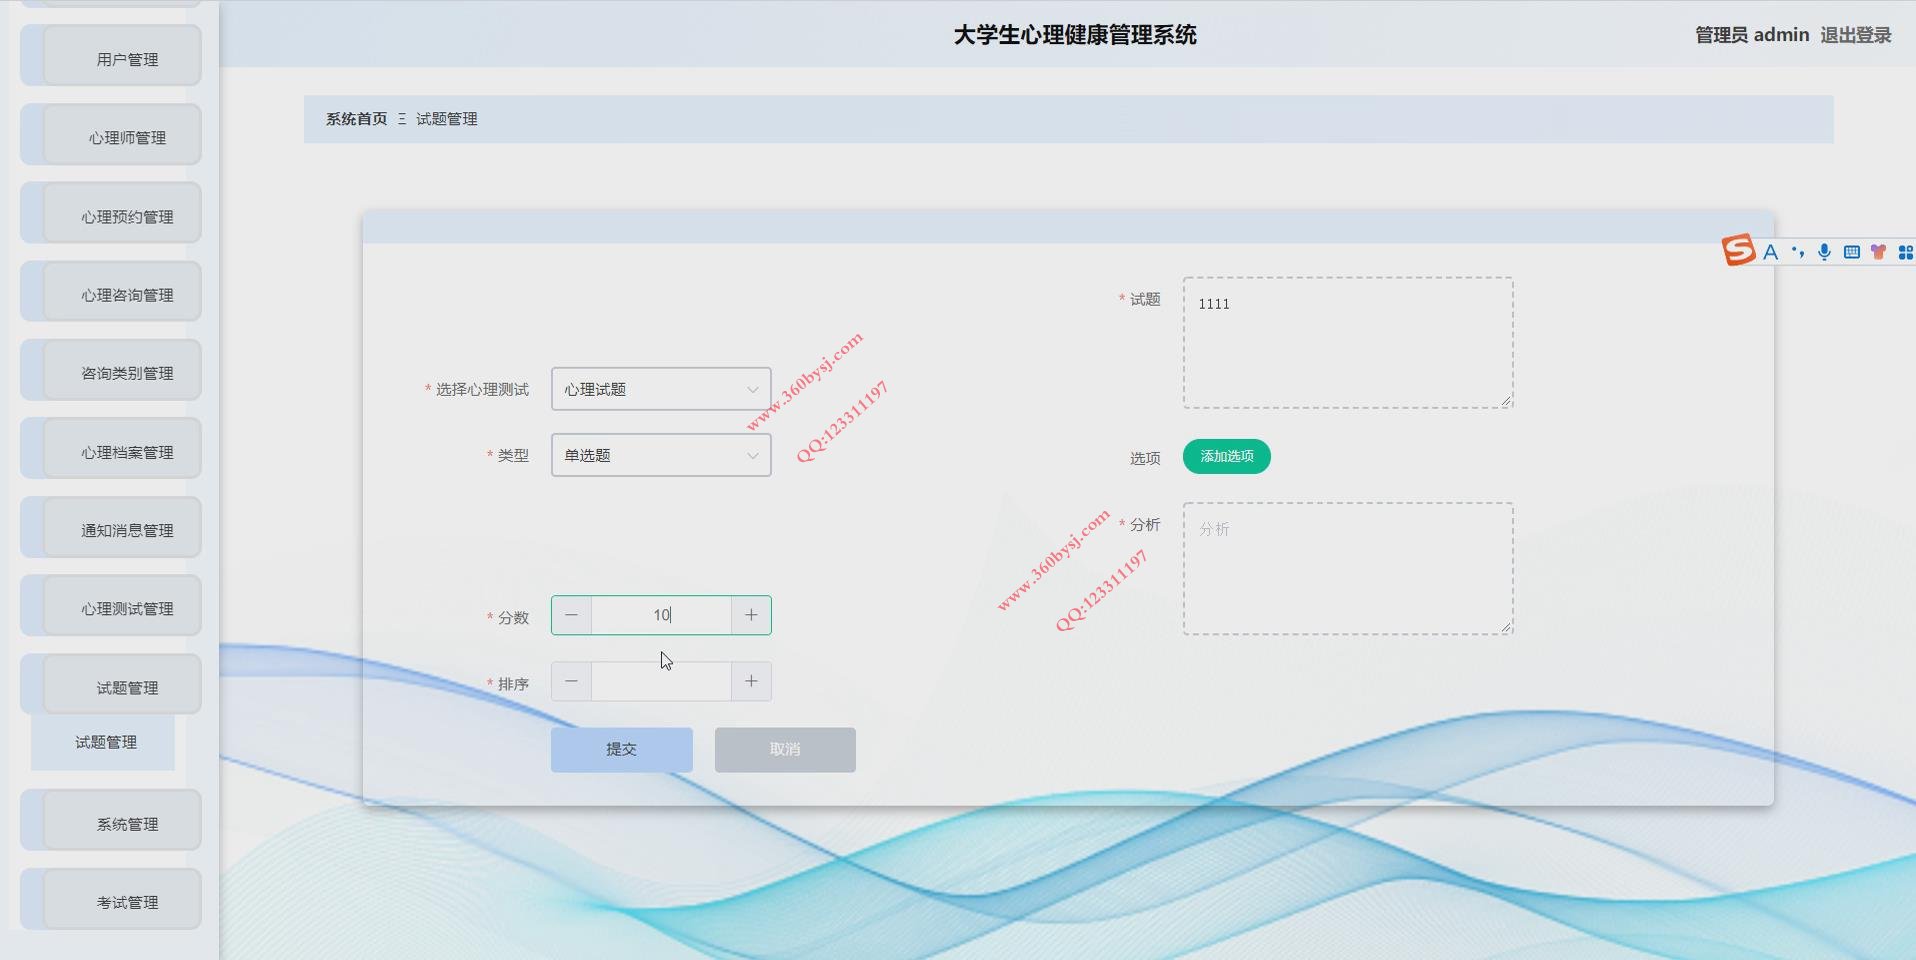The width and height of the screenshot is (1916, 960).
Task: Open Sogou soft keyboard icon
Action: tap(1851, 252)
